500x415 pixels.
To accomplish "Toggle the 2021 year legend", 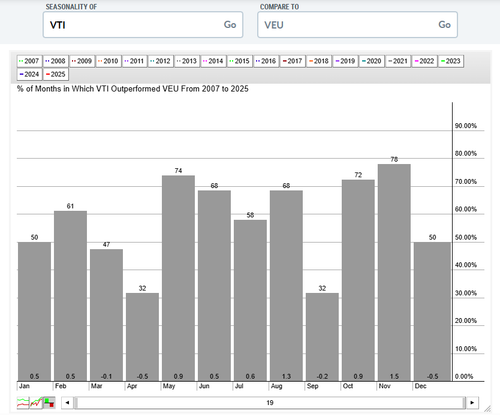I will click(398, 61).
